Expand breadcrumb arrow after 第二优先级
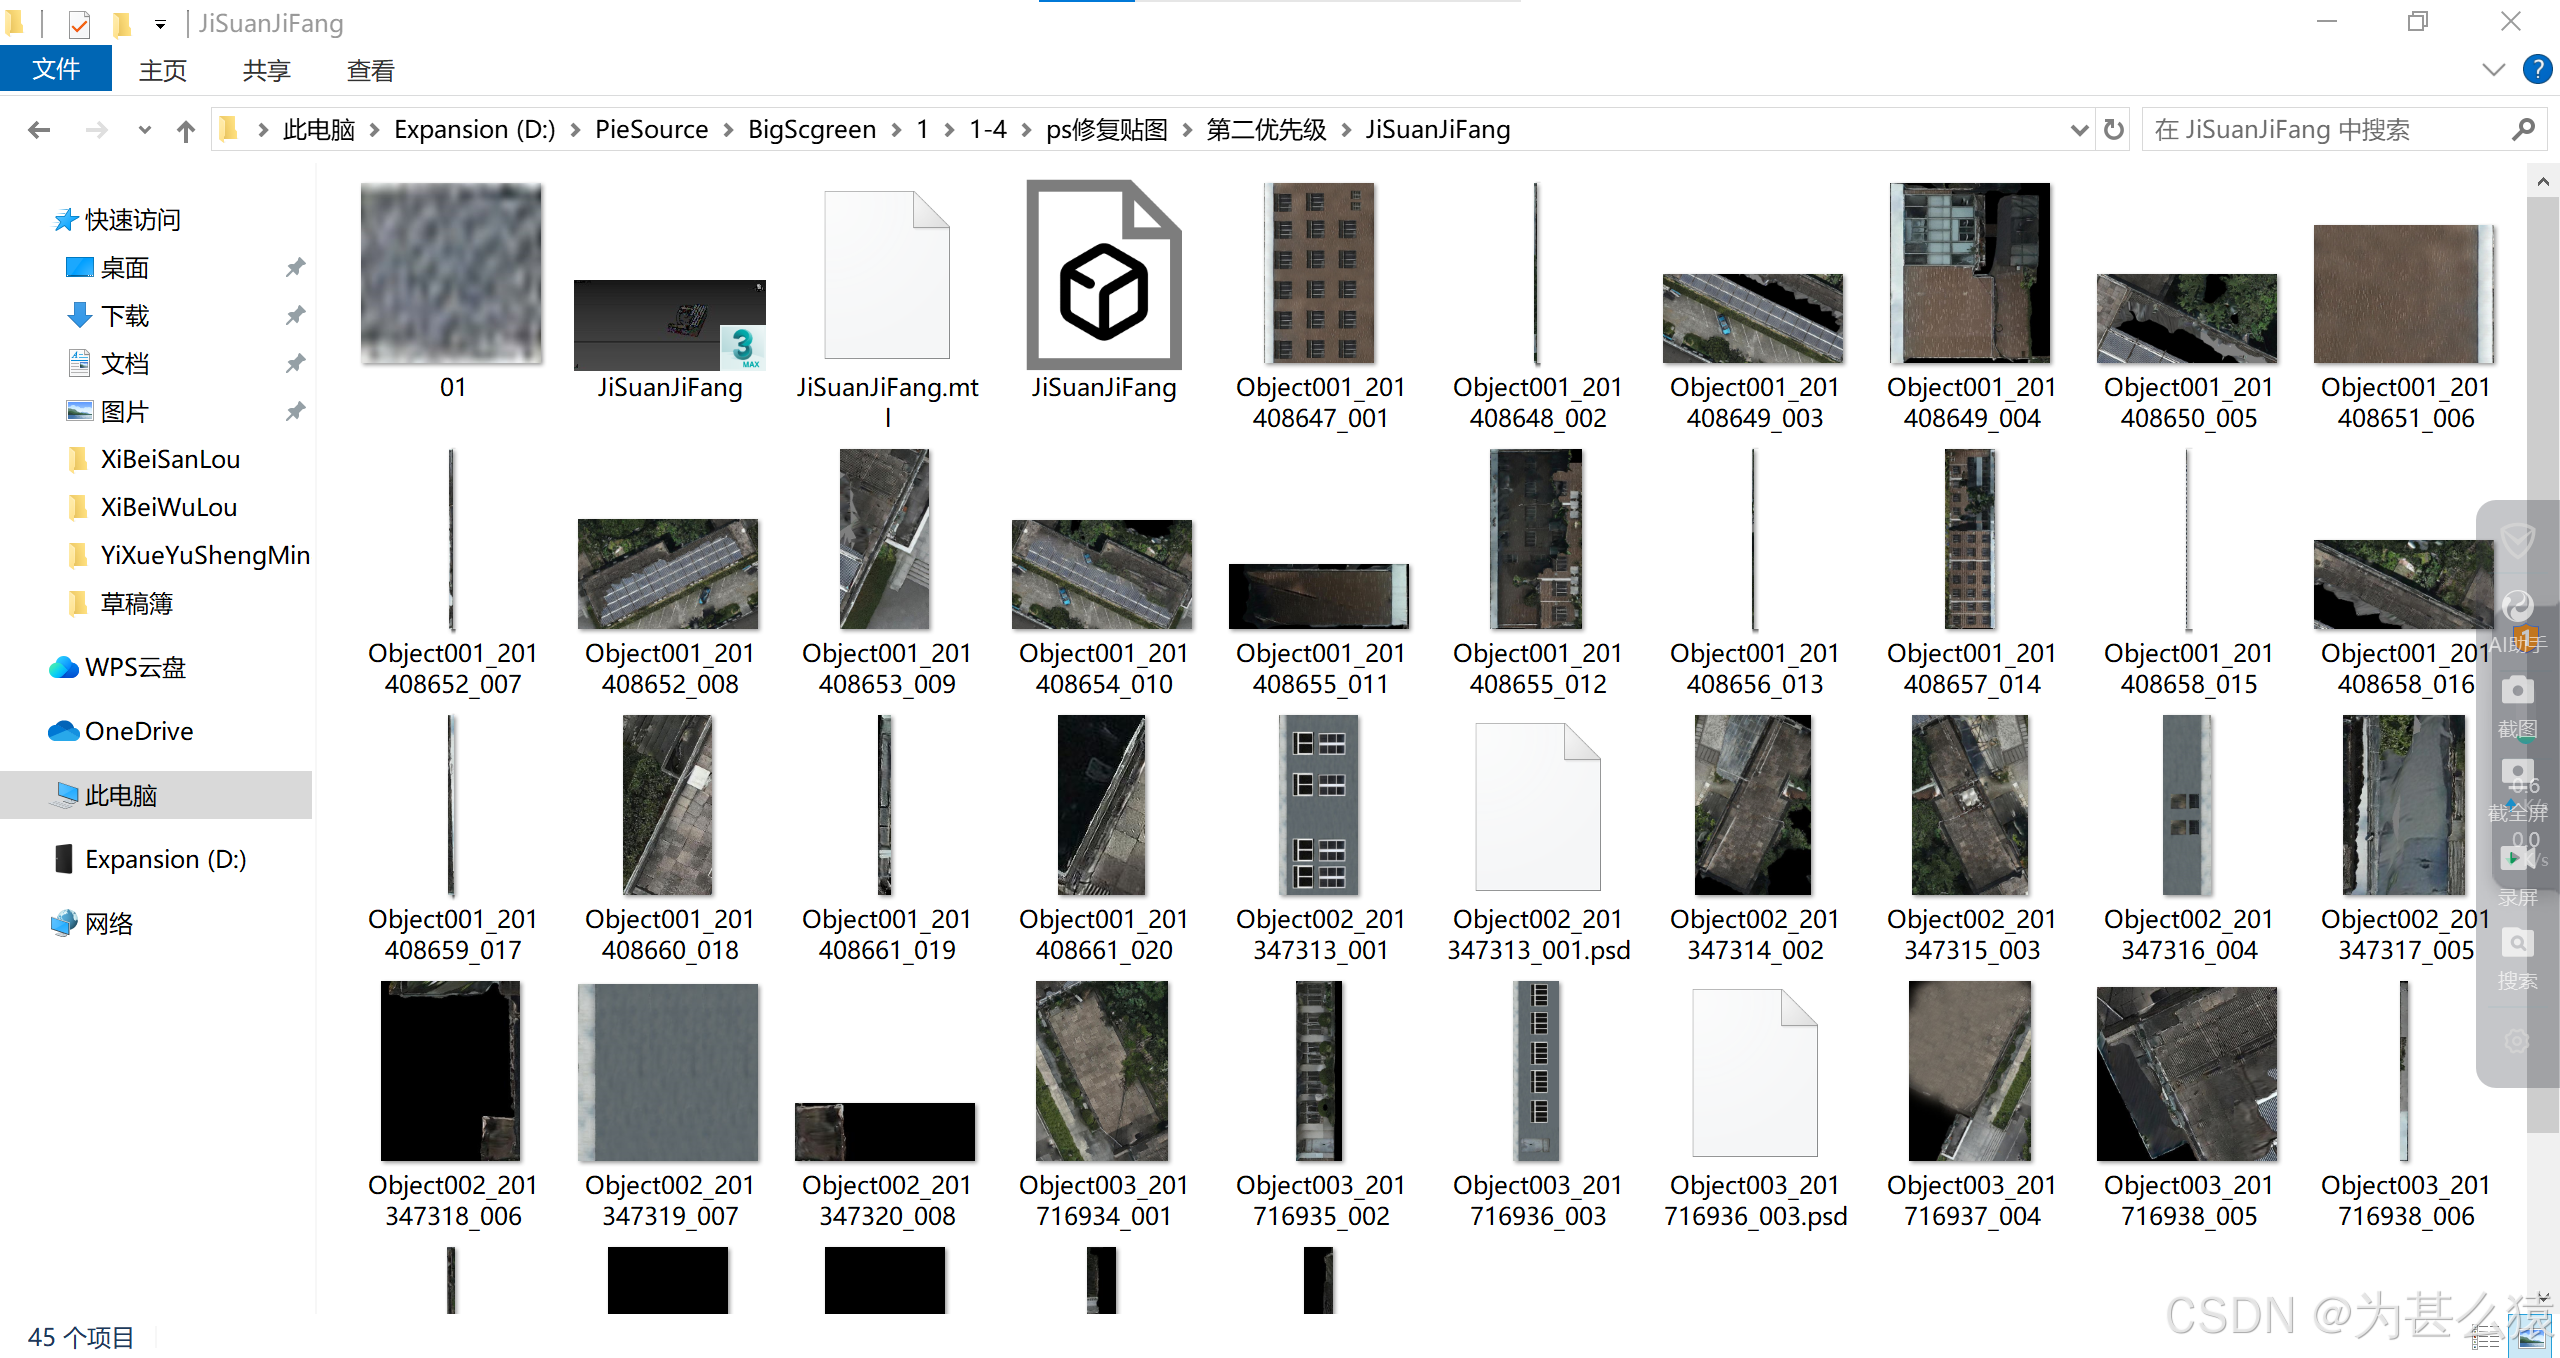The image size is (2560, 1358). coord(1346,130)
